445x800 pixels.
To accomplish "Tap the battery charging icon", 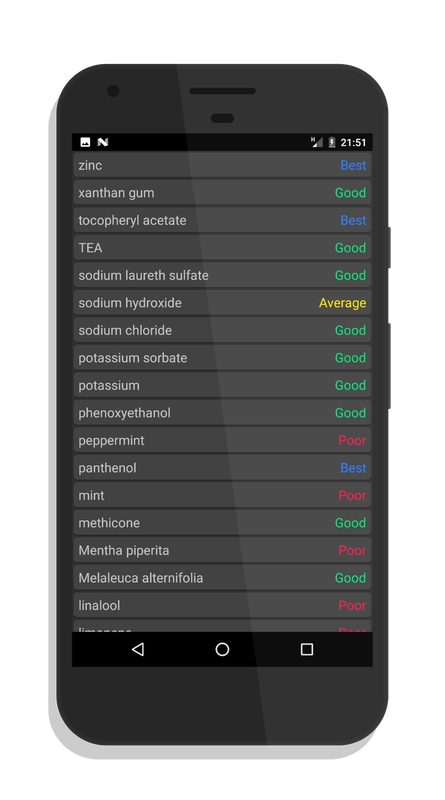I will pos(332,142).
